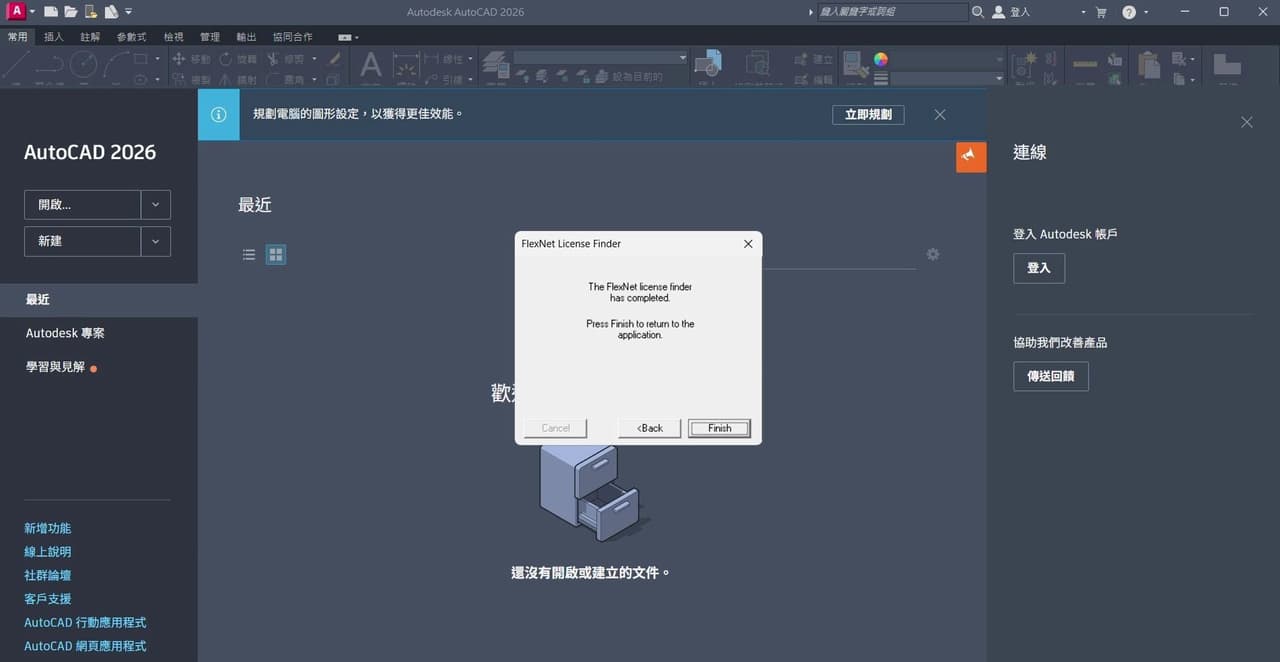Click the 登入 button in the 連線 panel
The height and width of the screenshot is (662, 1280).
(1039, 268)
